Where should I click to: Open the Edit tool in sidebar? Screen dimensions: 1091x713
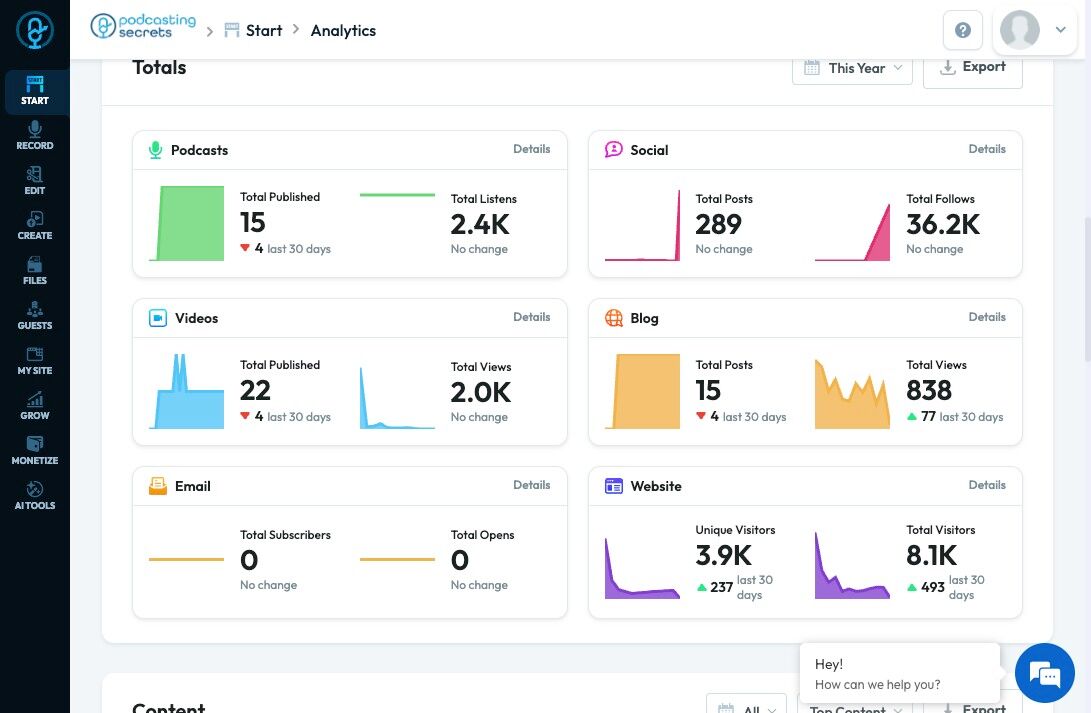[35, 182]
